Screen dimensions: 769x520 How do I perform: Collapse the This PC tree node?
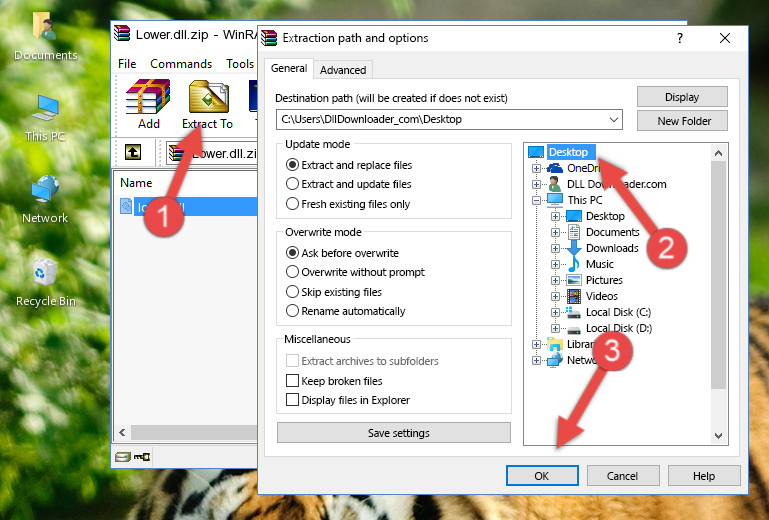click(536, 200)
